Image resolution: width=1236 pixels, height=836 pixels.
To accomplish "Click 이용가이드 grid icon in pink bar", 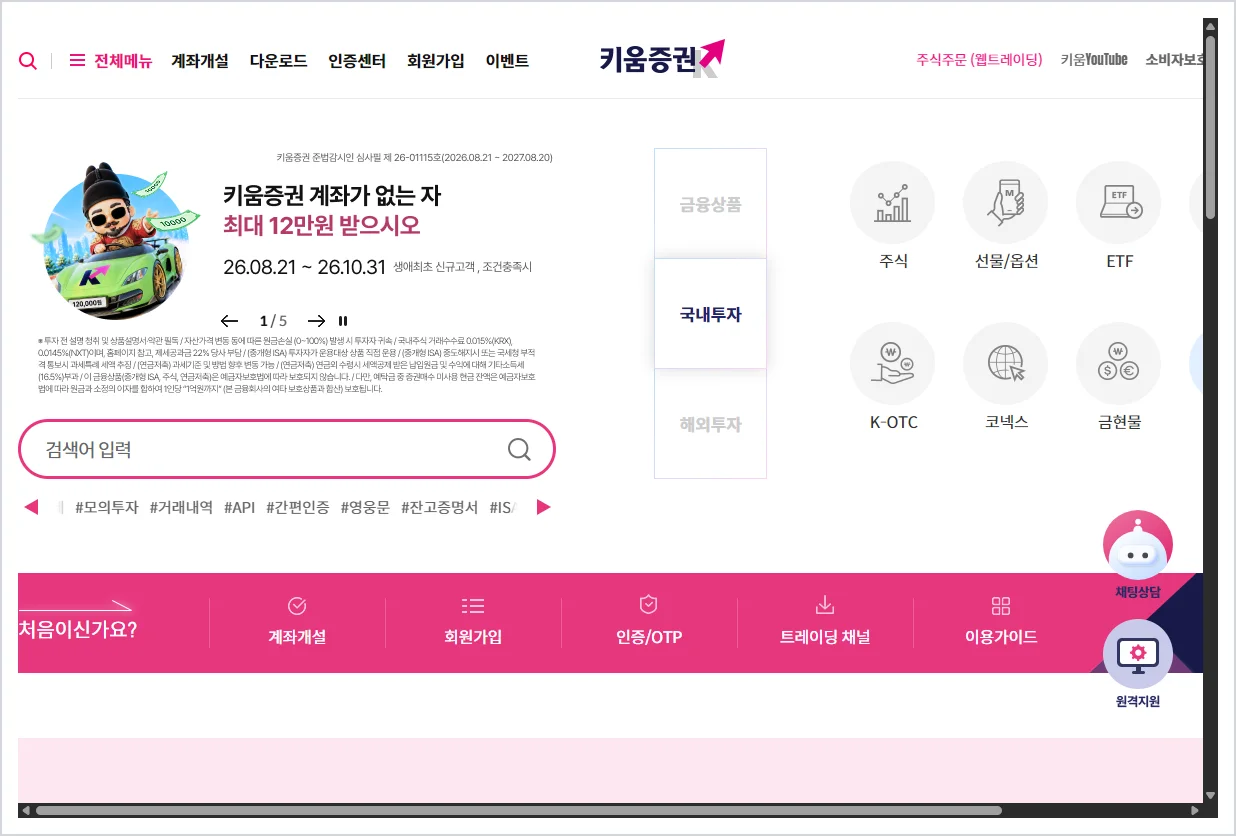I will coord(1001,622).
